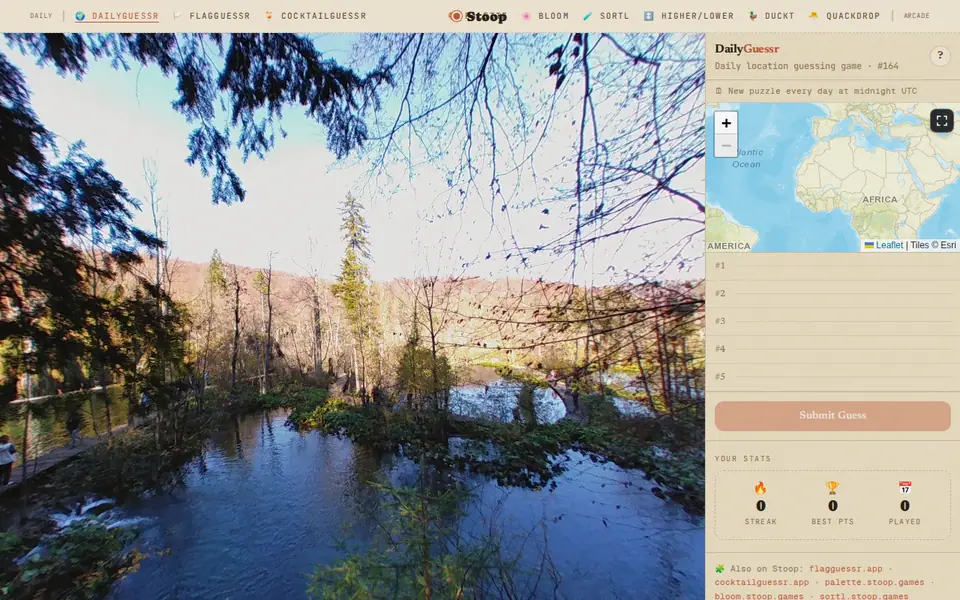Click the duck icon beside Duckt
This screenshot has height=600, width=960.
753,16
